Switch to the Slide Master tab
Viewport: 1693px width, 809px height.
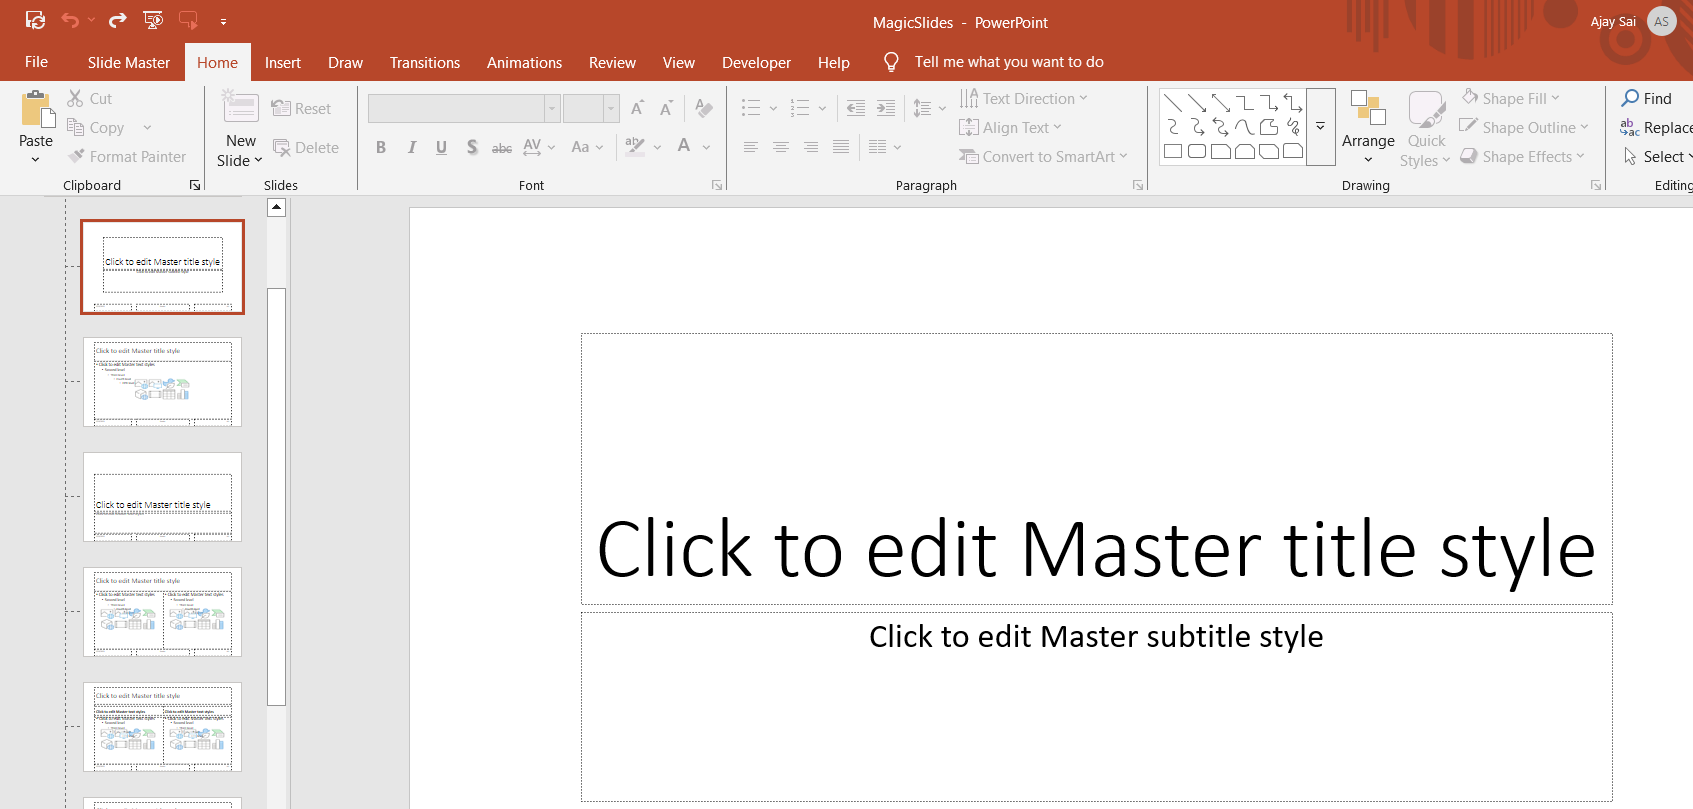click(129, 62)
